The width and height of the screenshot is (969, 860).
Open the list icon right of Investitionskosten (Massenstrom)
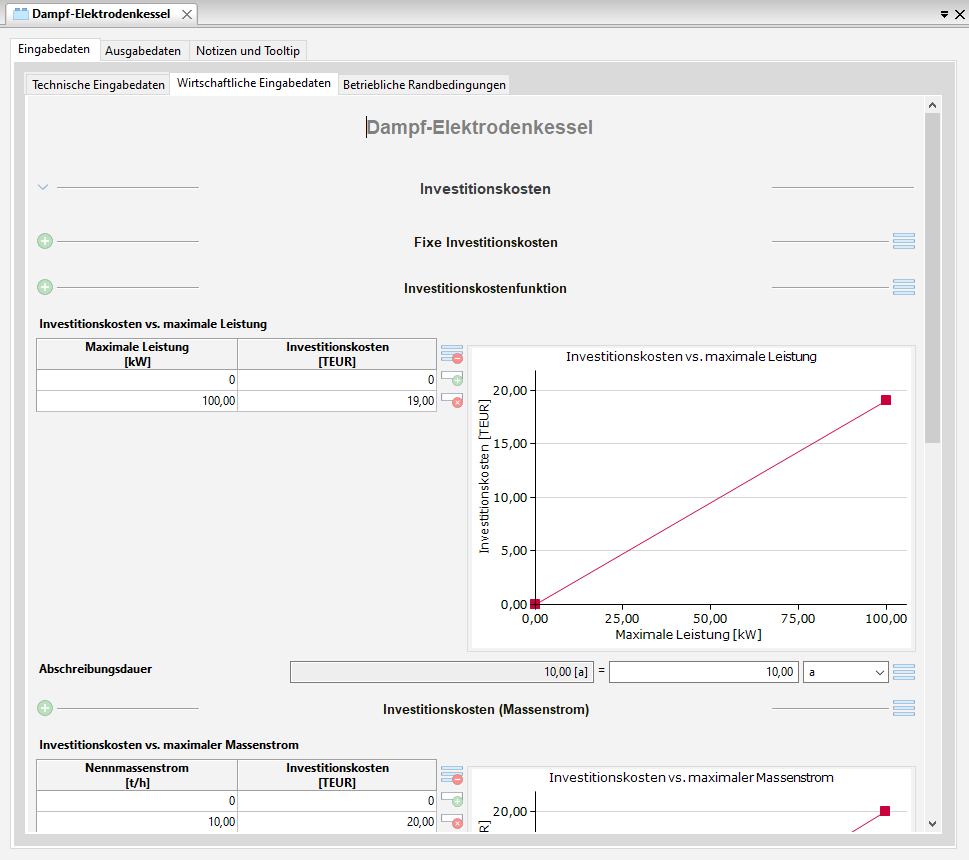903,708
